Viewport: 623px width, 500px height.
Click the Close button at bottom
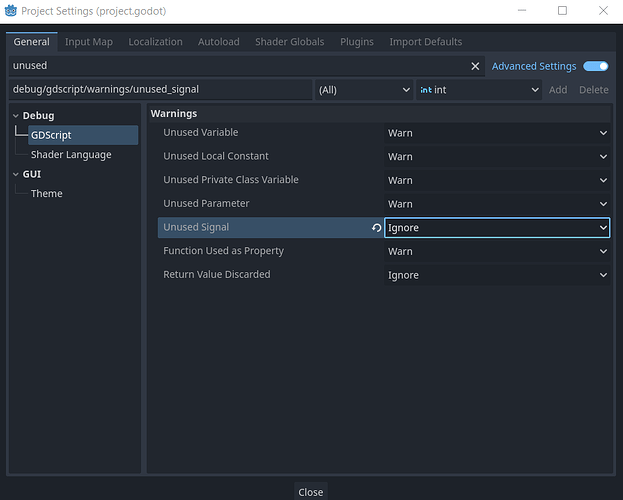pyautogui.click(x=311, y=492)
